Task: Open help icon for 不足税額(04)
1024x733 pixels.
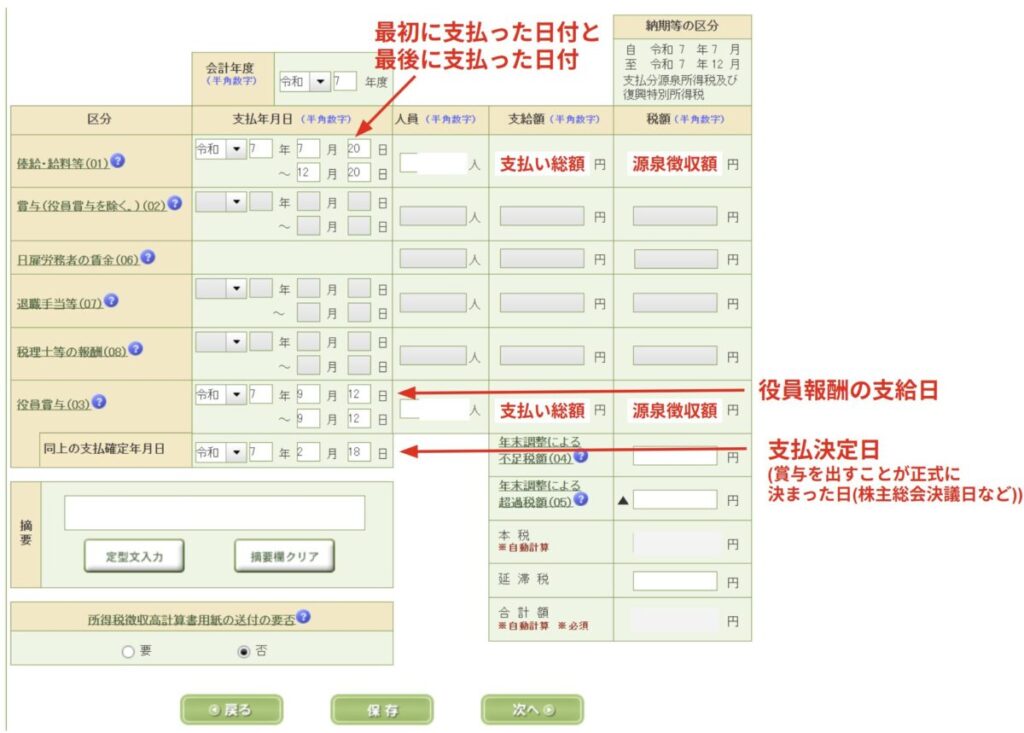Action: tap(580, 457)
